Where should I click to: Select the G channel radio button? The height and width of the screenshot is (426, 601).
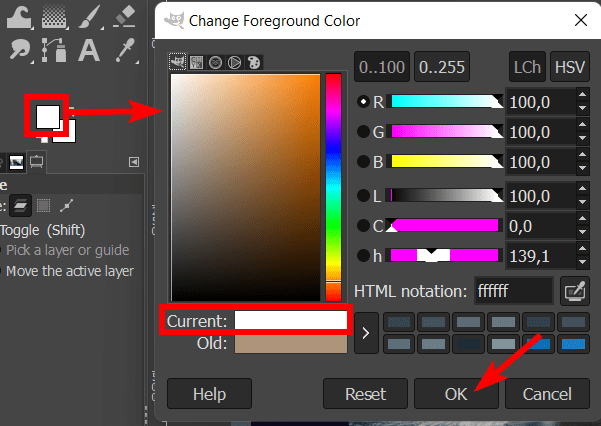tap(363, 132)
